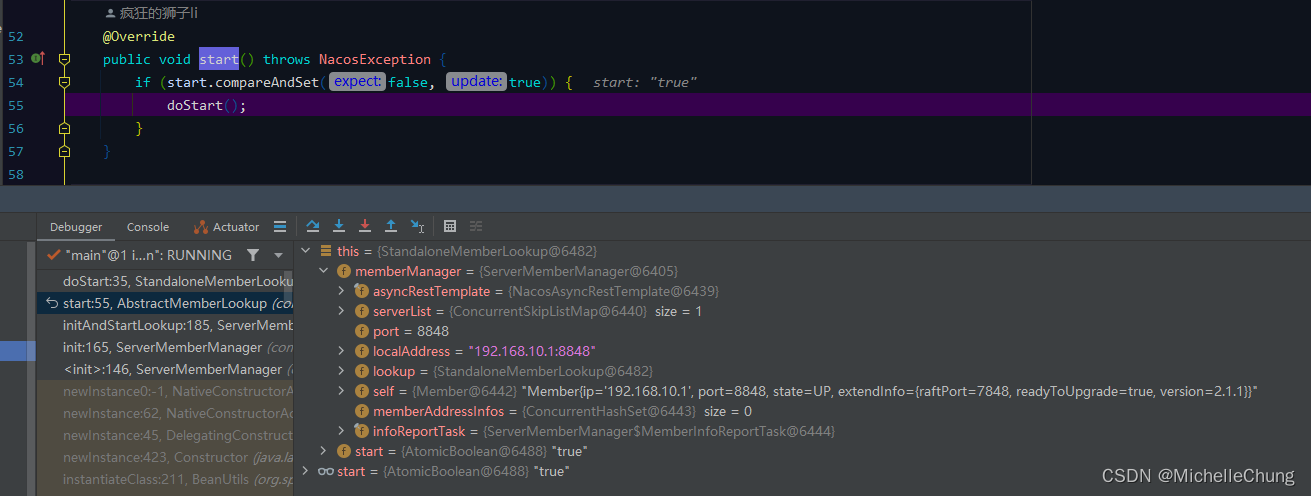
Task: Click the fold end marker at line 56
Action: [x=64, y=129]
